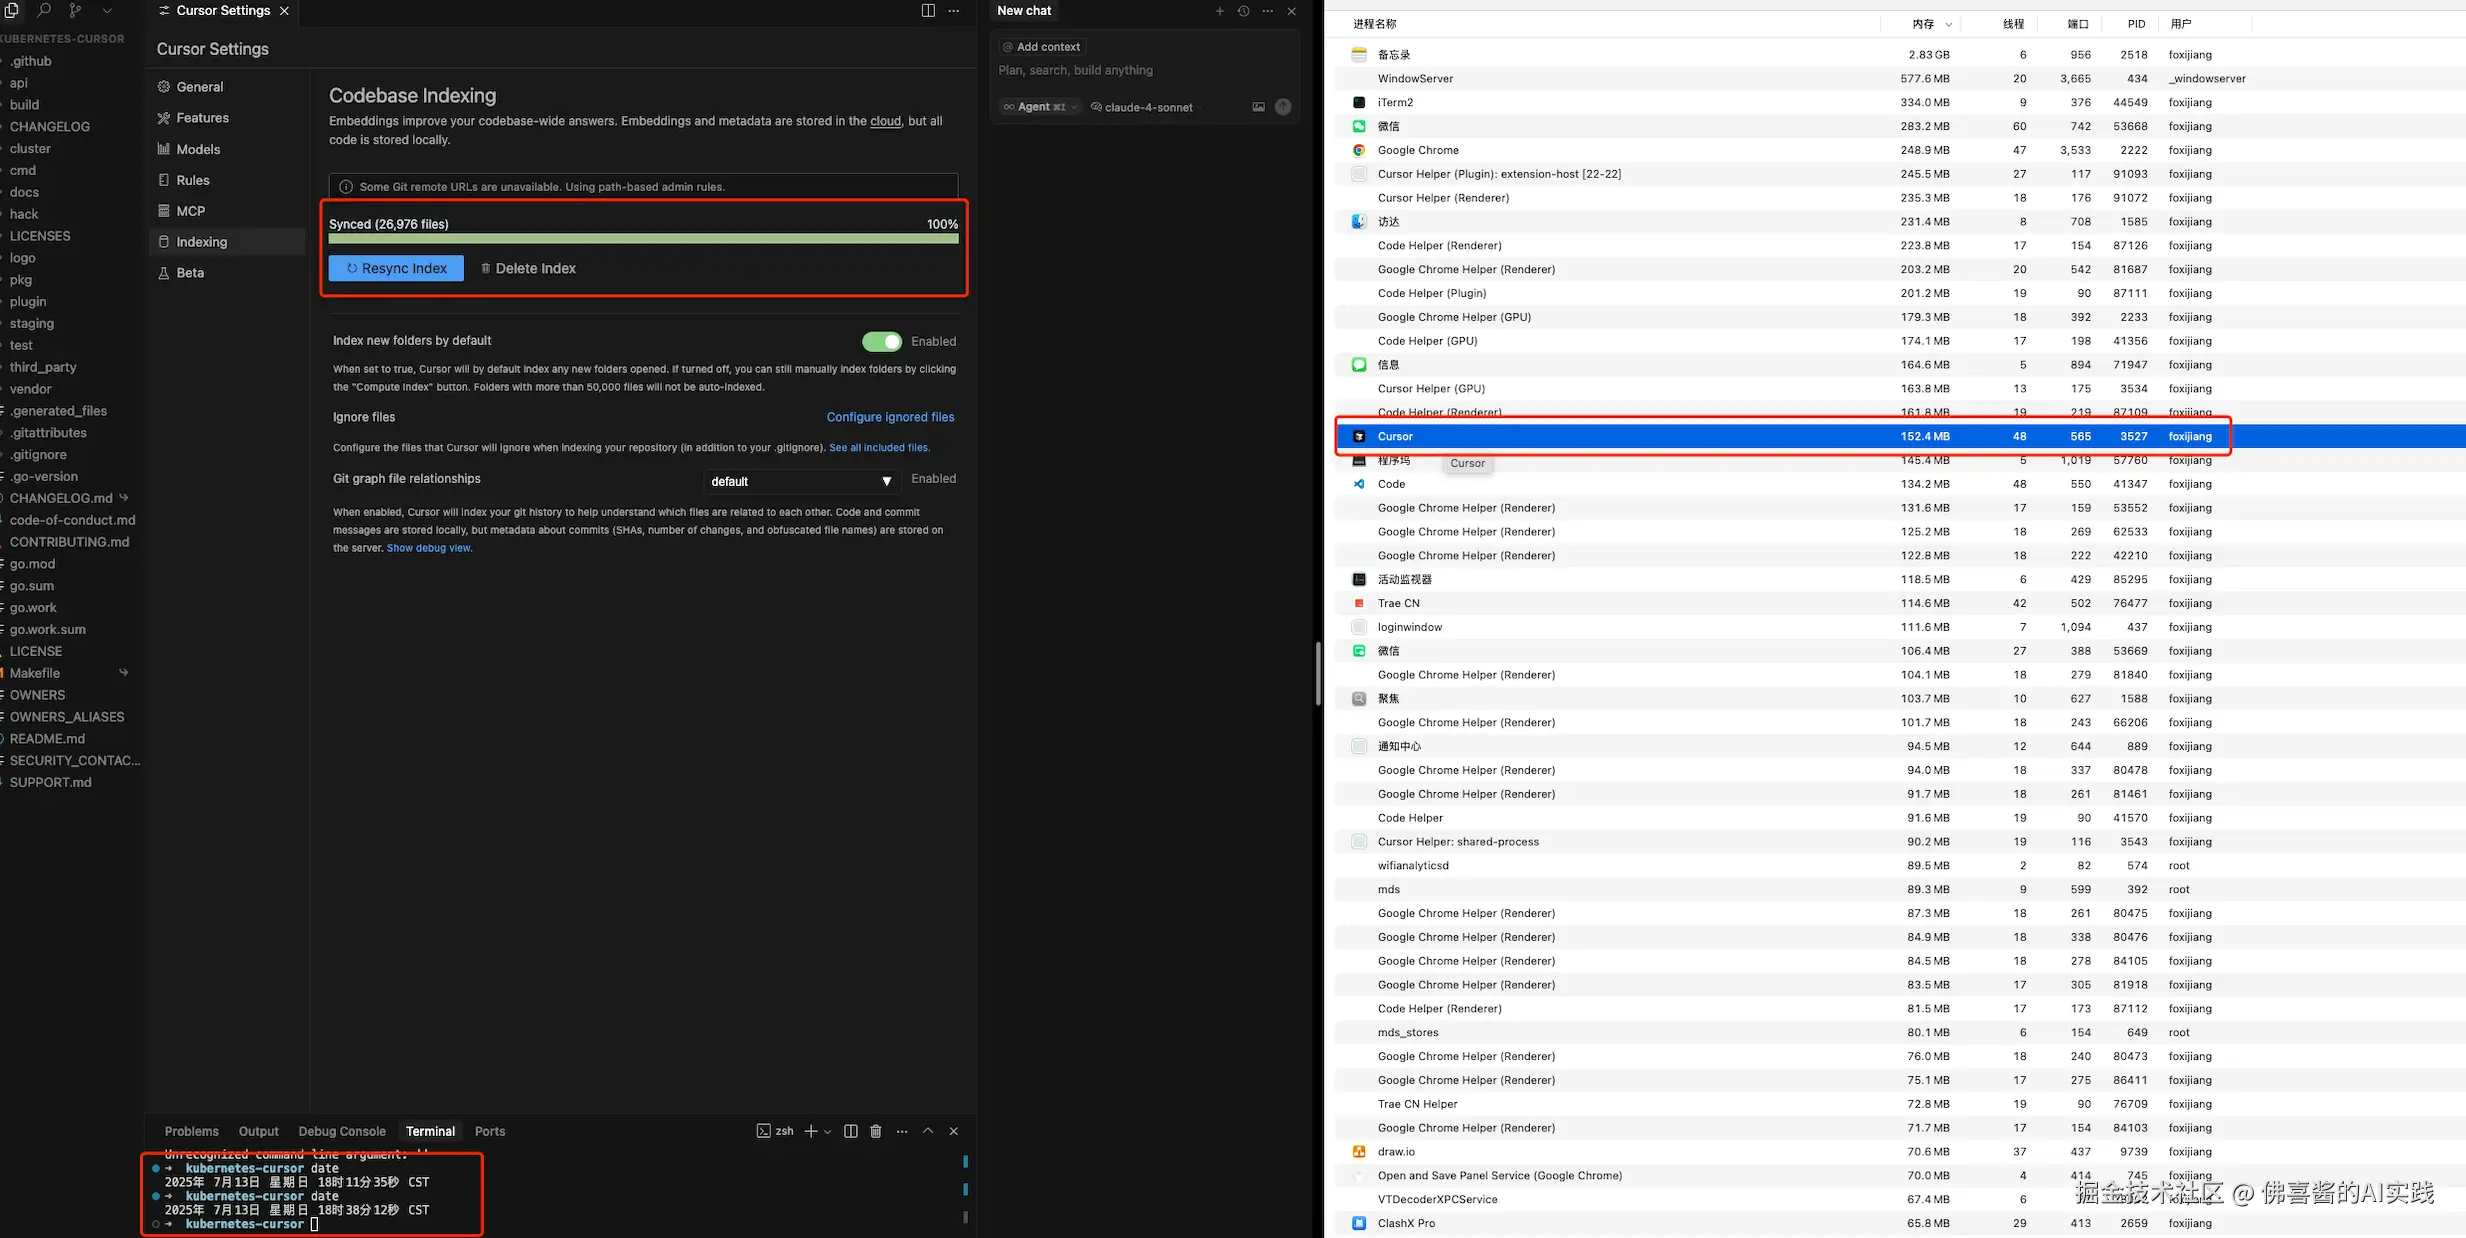Switch to the Debug Console tab

(341, 1131)
